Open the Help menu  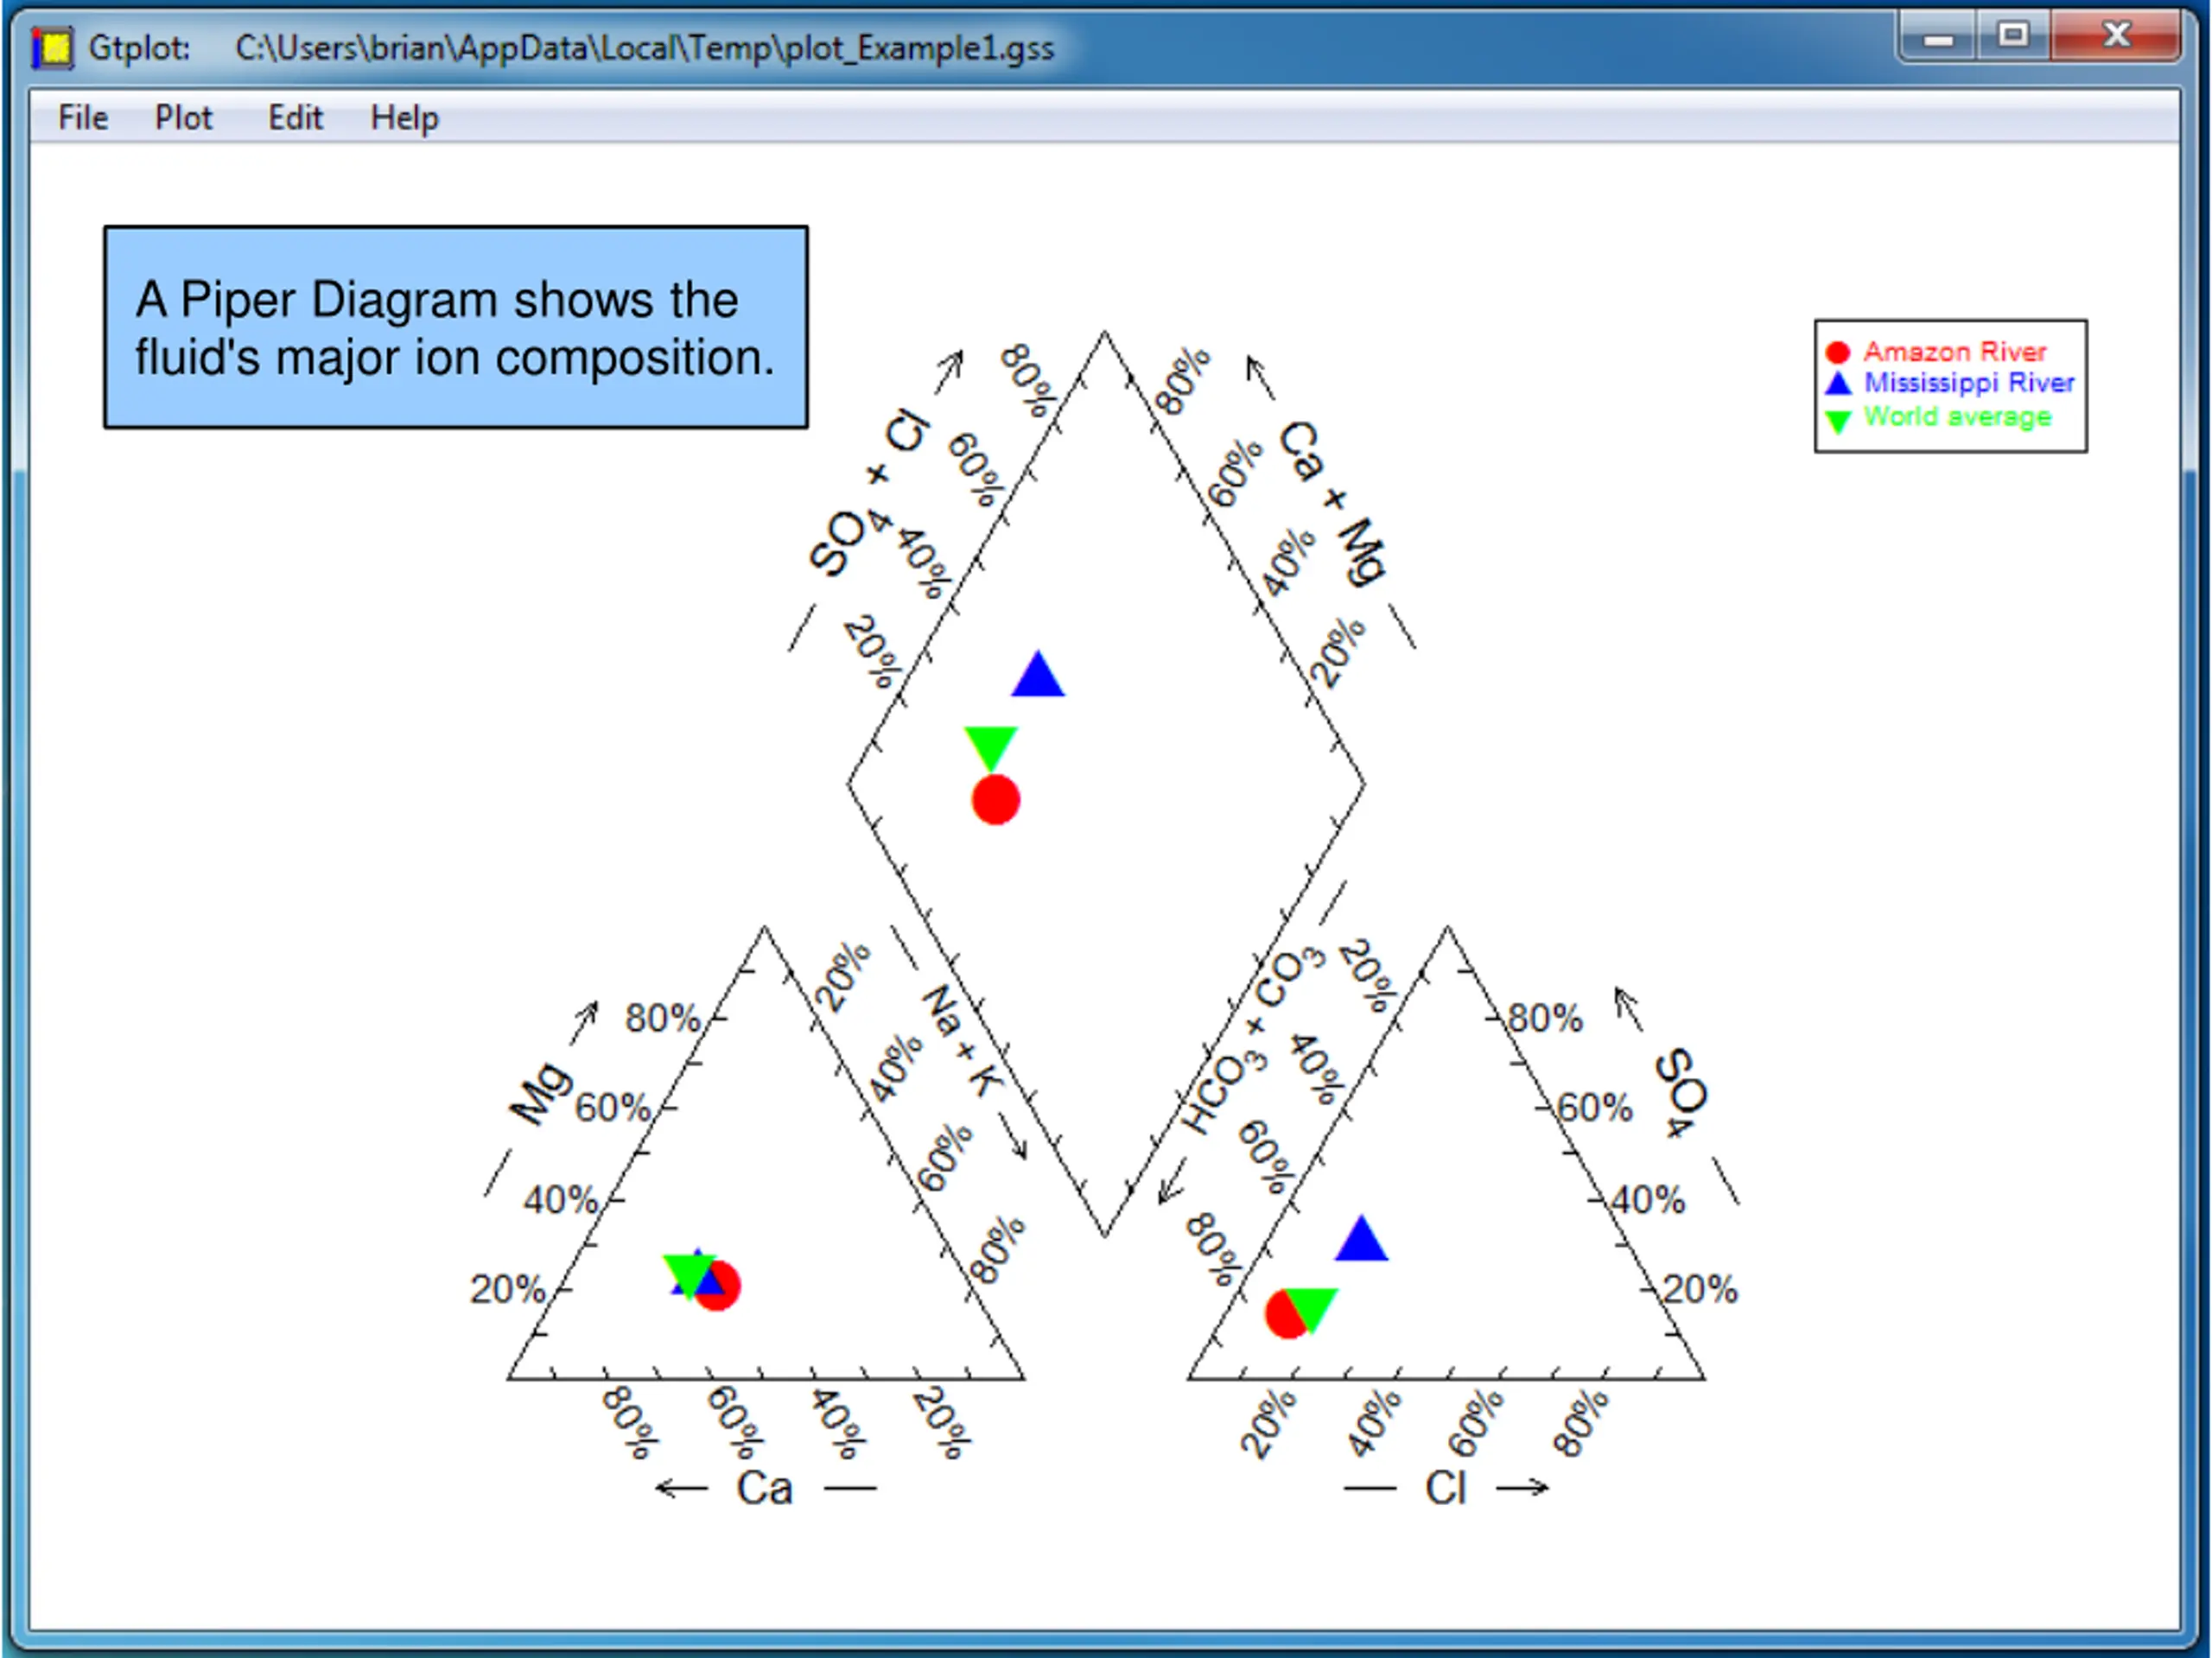click(x=404, y=118)
